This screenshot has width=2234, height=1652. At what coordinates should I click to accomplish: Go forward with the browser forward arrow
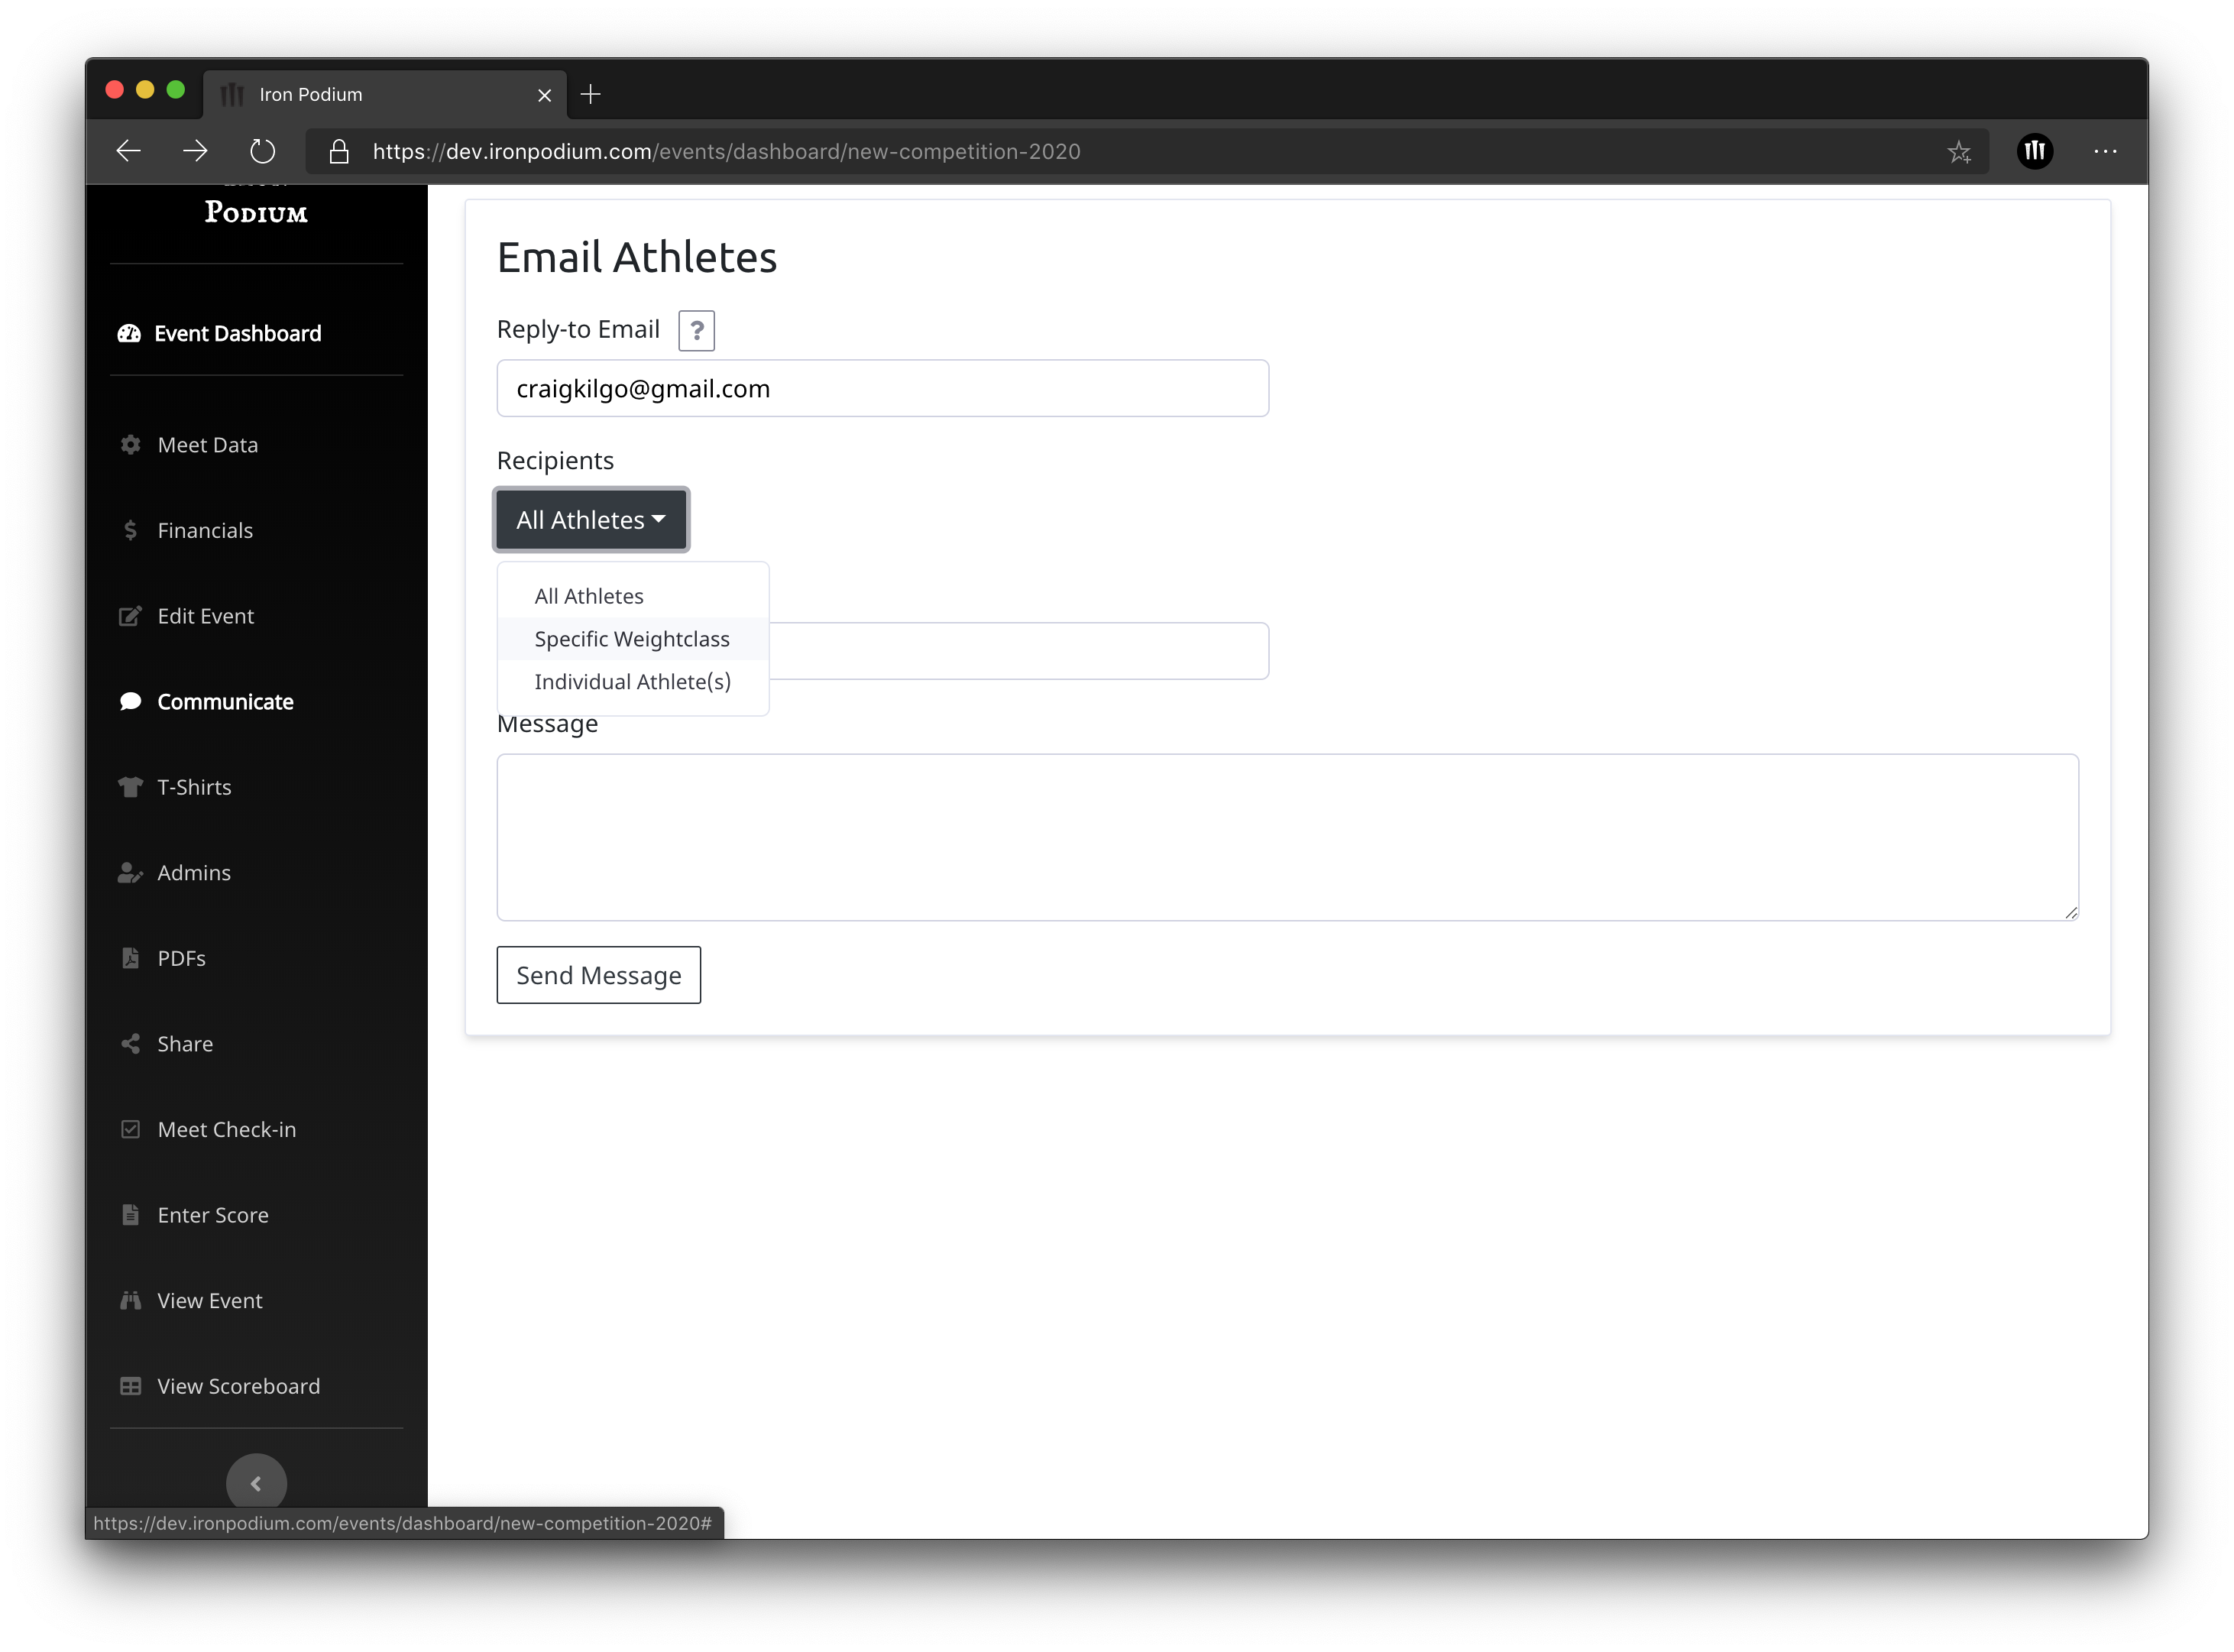tap(195, 151)
